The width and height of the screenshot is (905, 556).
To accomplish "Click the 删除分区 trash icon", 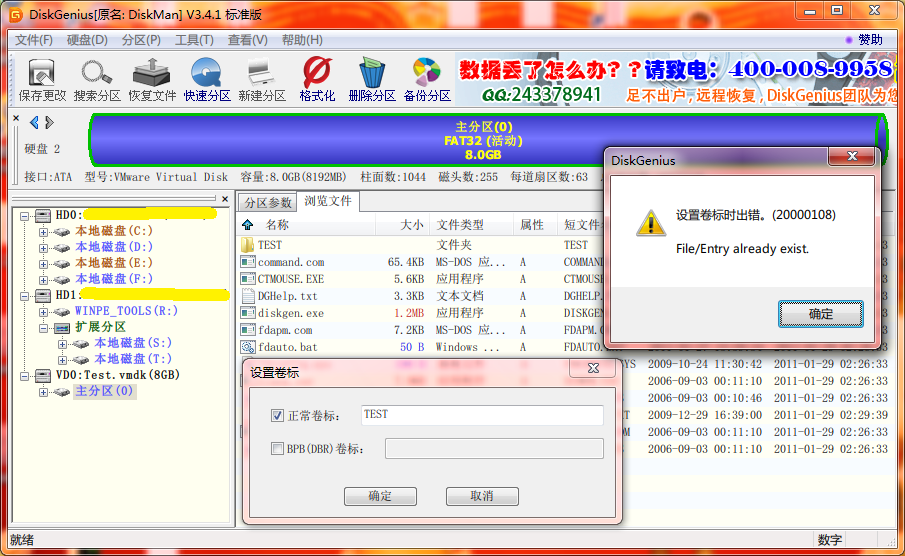I will coord(372,80).
